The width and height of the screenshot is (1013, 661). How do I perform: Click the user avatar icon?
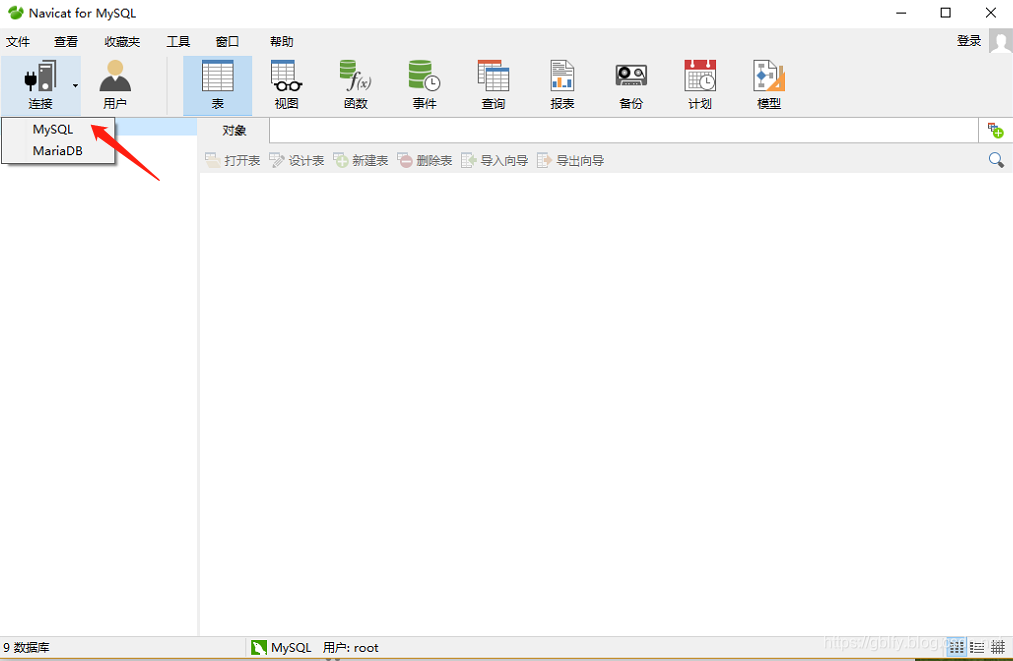1001,42
